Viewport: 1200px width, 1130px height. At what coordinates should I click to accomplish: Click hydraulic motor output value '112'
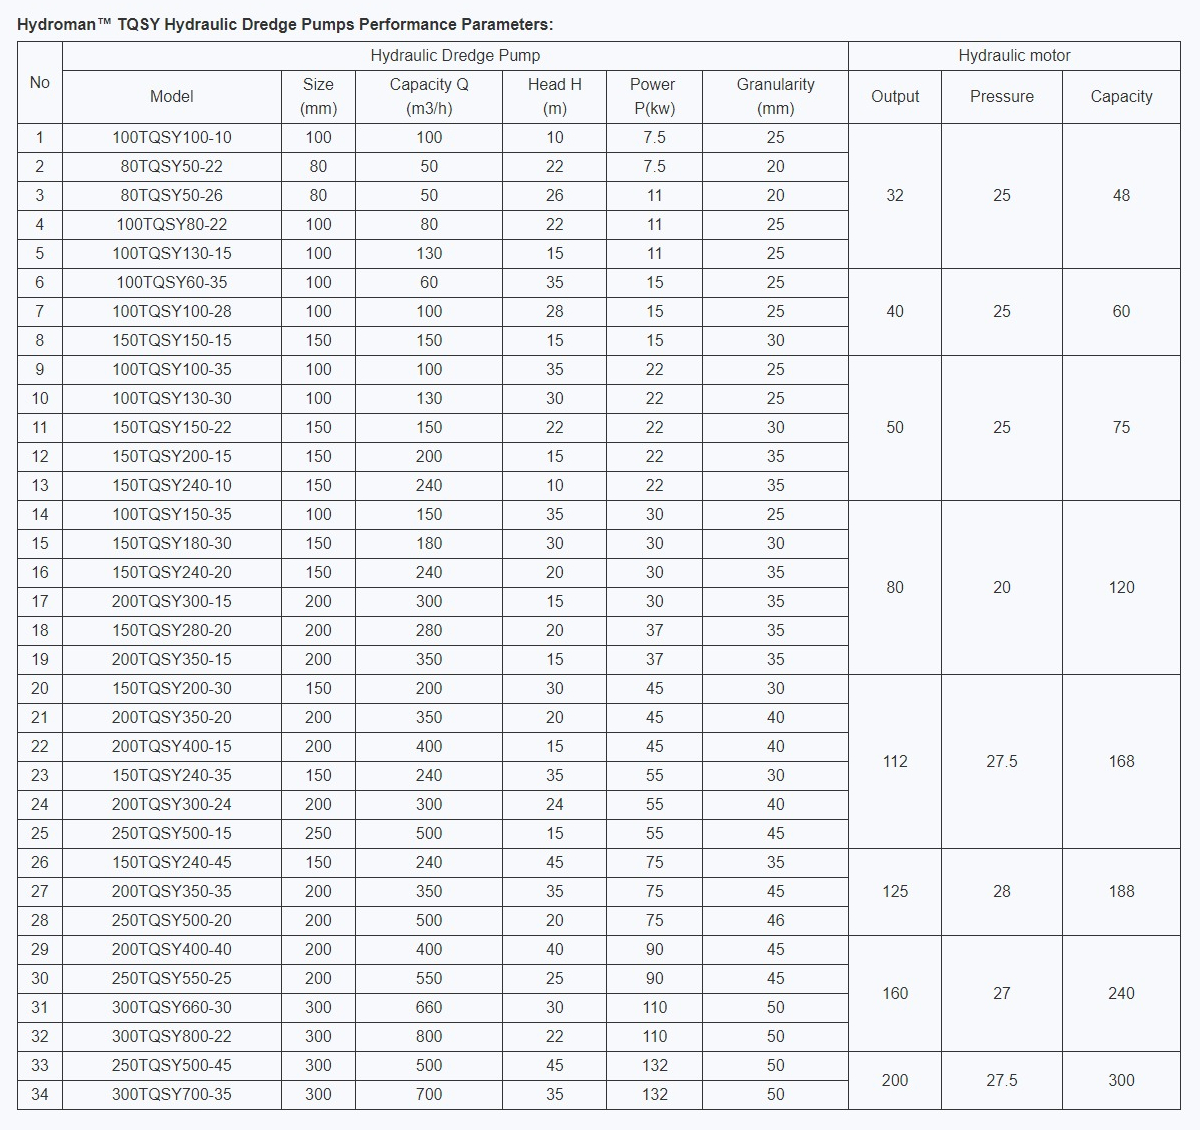tap(895, 762)
